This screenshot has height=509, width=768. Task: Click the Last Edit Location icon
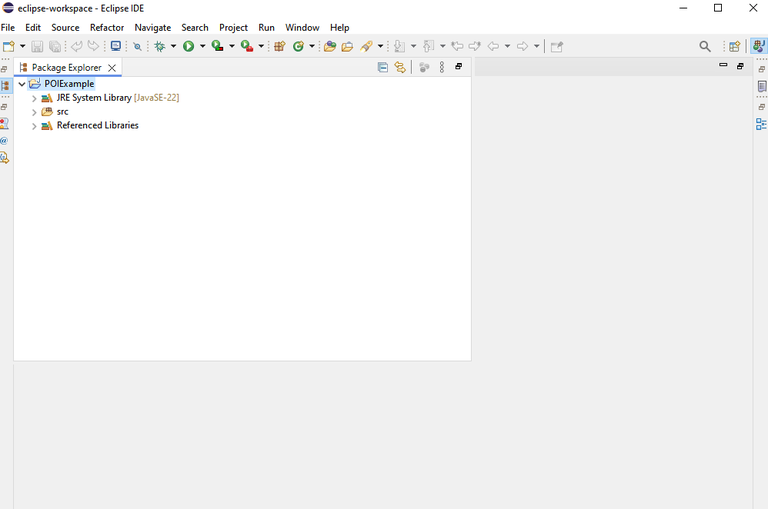point(457,47)
